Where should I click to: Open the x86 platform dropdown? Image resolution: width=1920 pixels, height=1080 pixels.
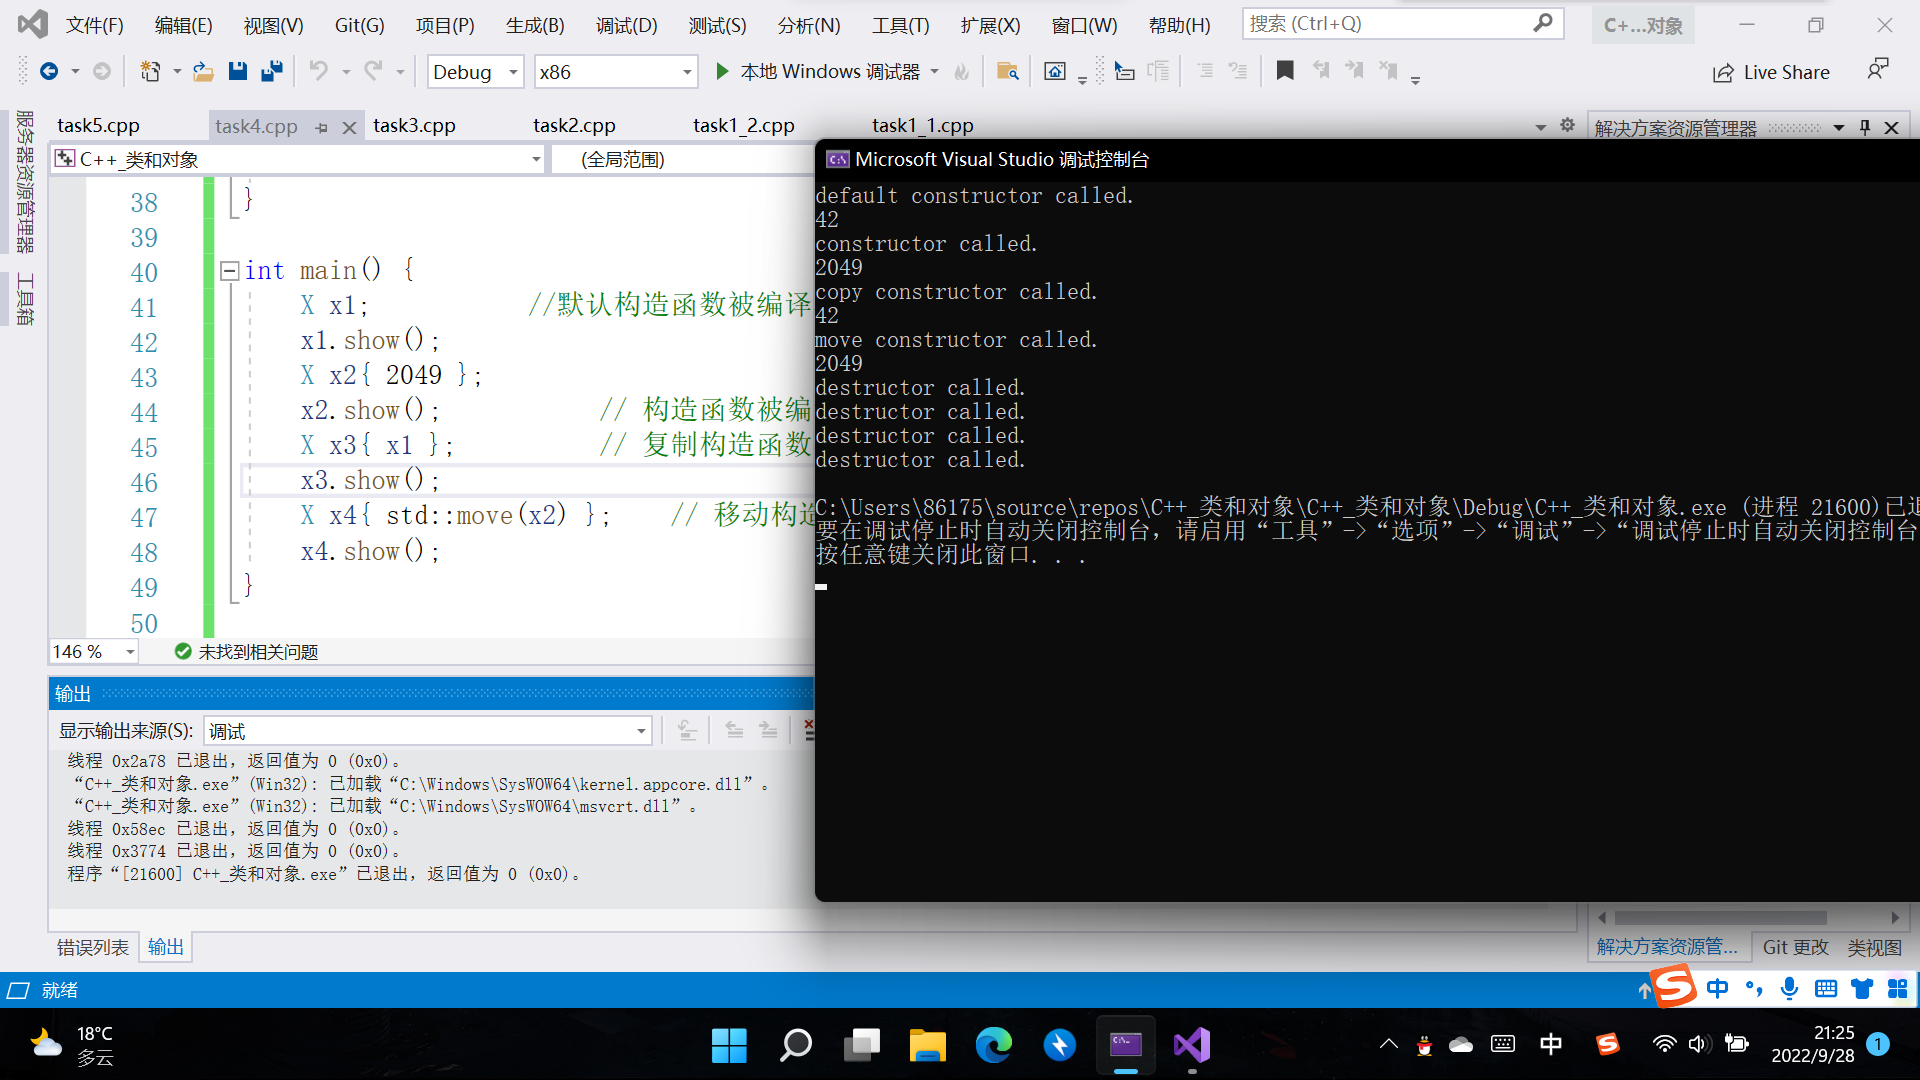pos(687,72)
